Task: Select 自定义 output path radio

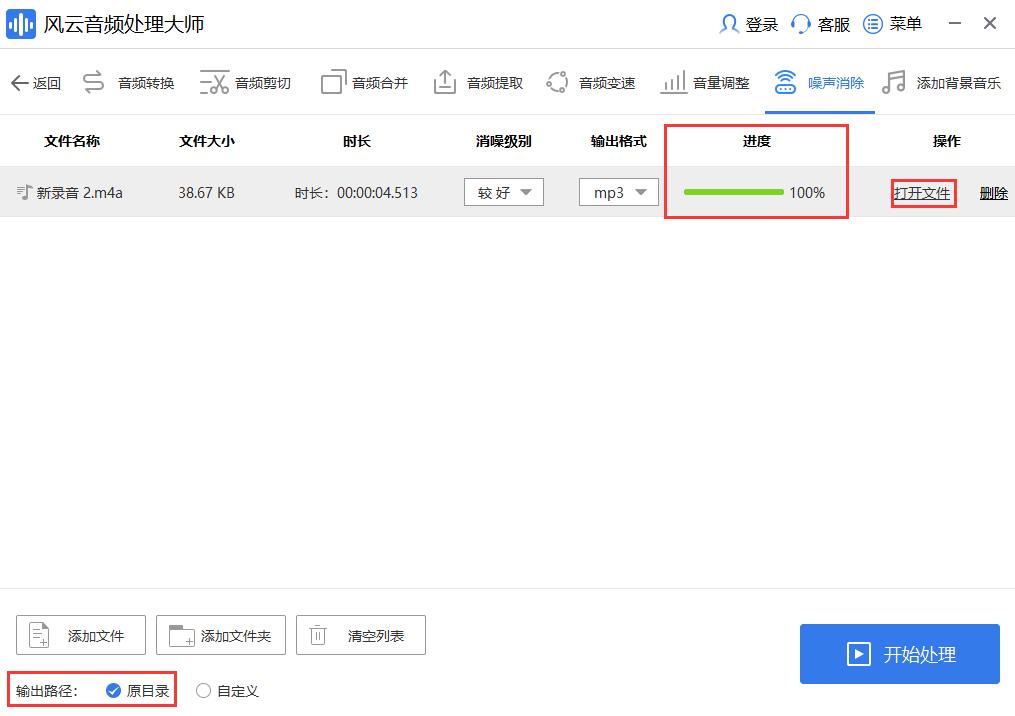Action: coord(203,691)
